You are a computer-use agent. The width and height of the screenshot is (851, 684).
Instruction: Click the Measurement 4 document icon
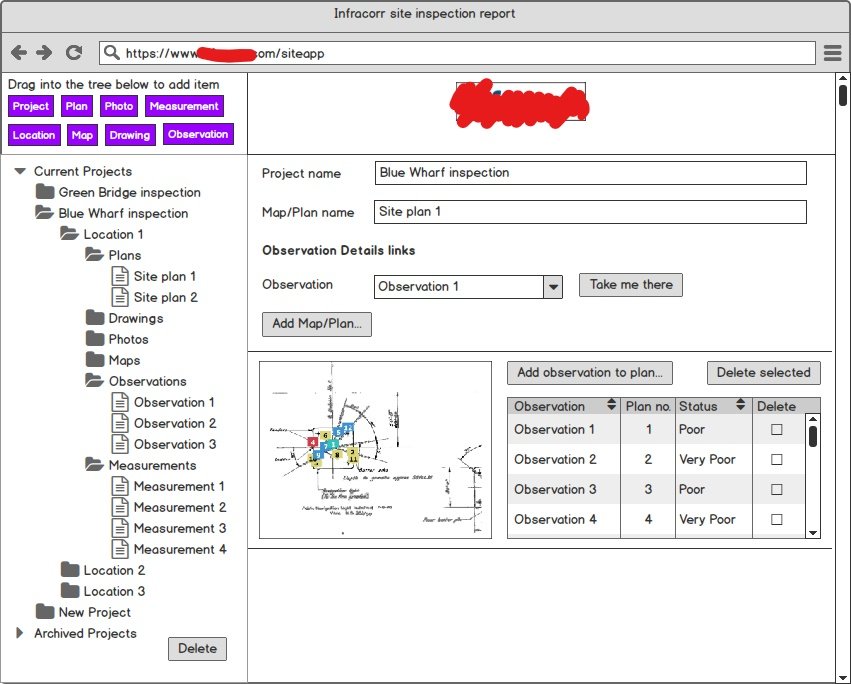120,549
